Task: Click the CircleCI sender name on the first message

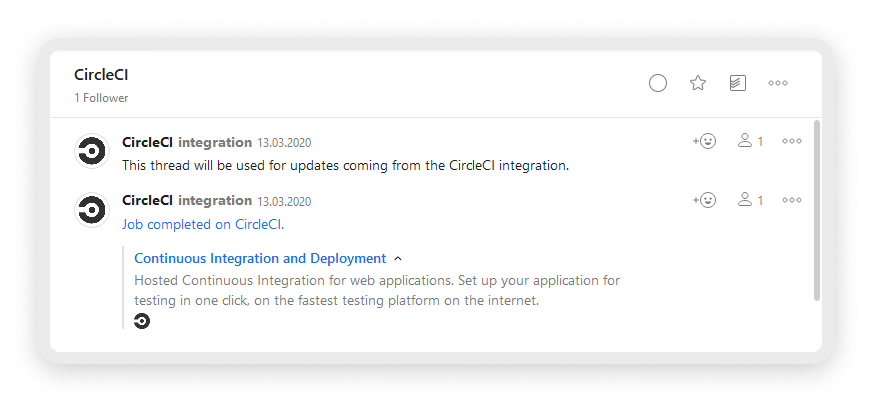Action: (147, 142)
